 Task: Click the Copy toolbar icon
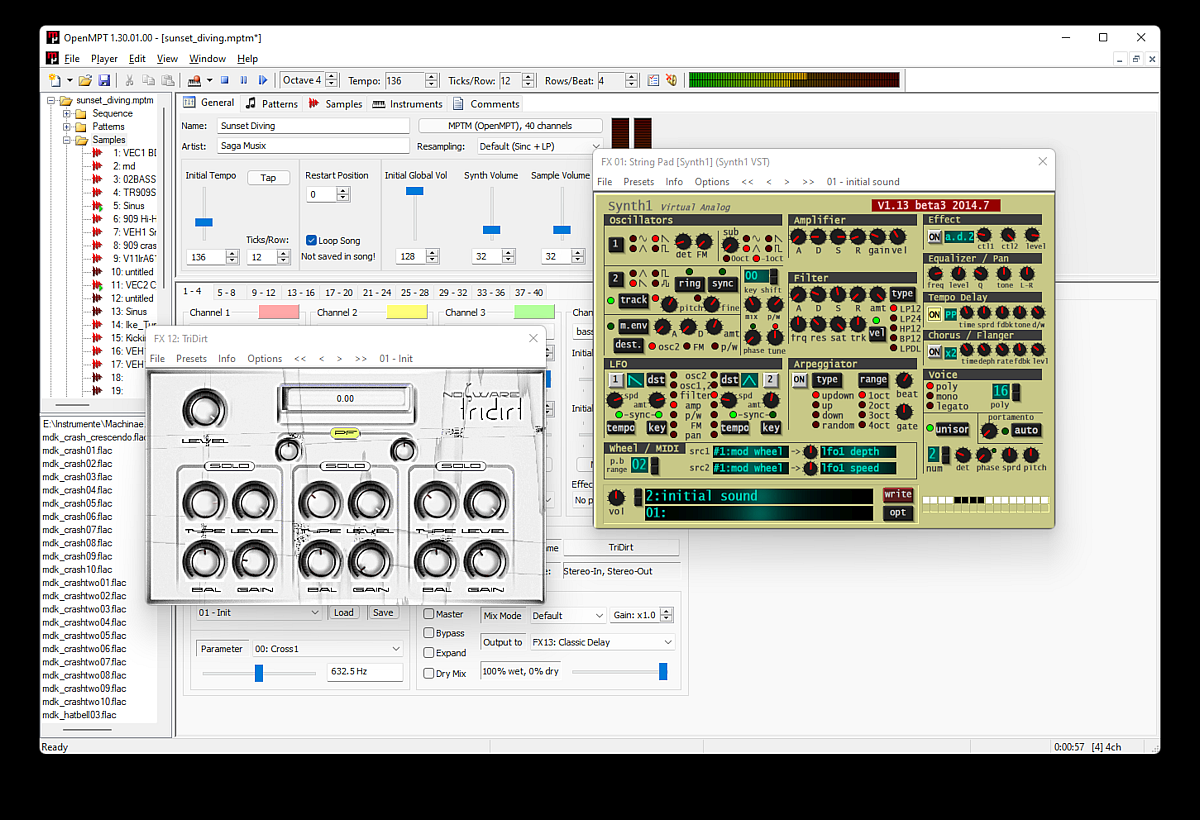pyautogui.click(x=148, y=80)
